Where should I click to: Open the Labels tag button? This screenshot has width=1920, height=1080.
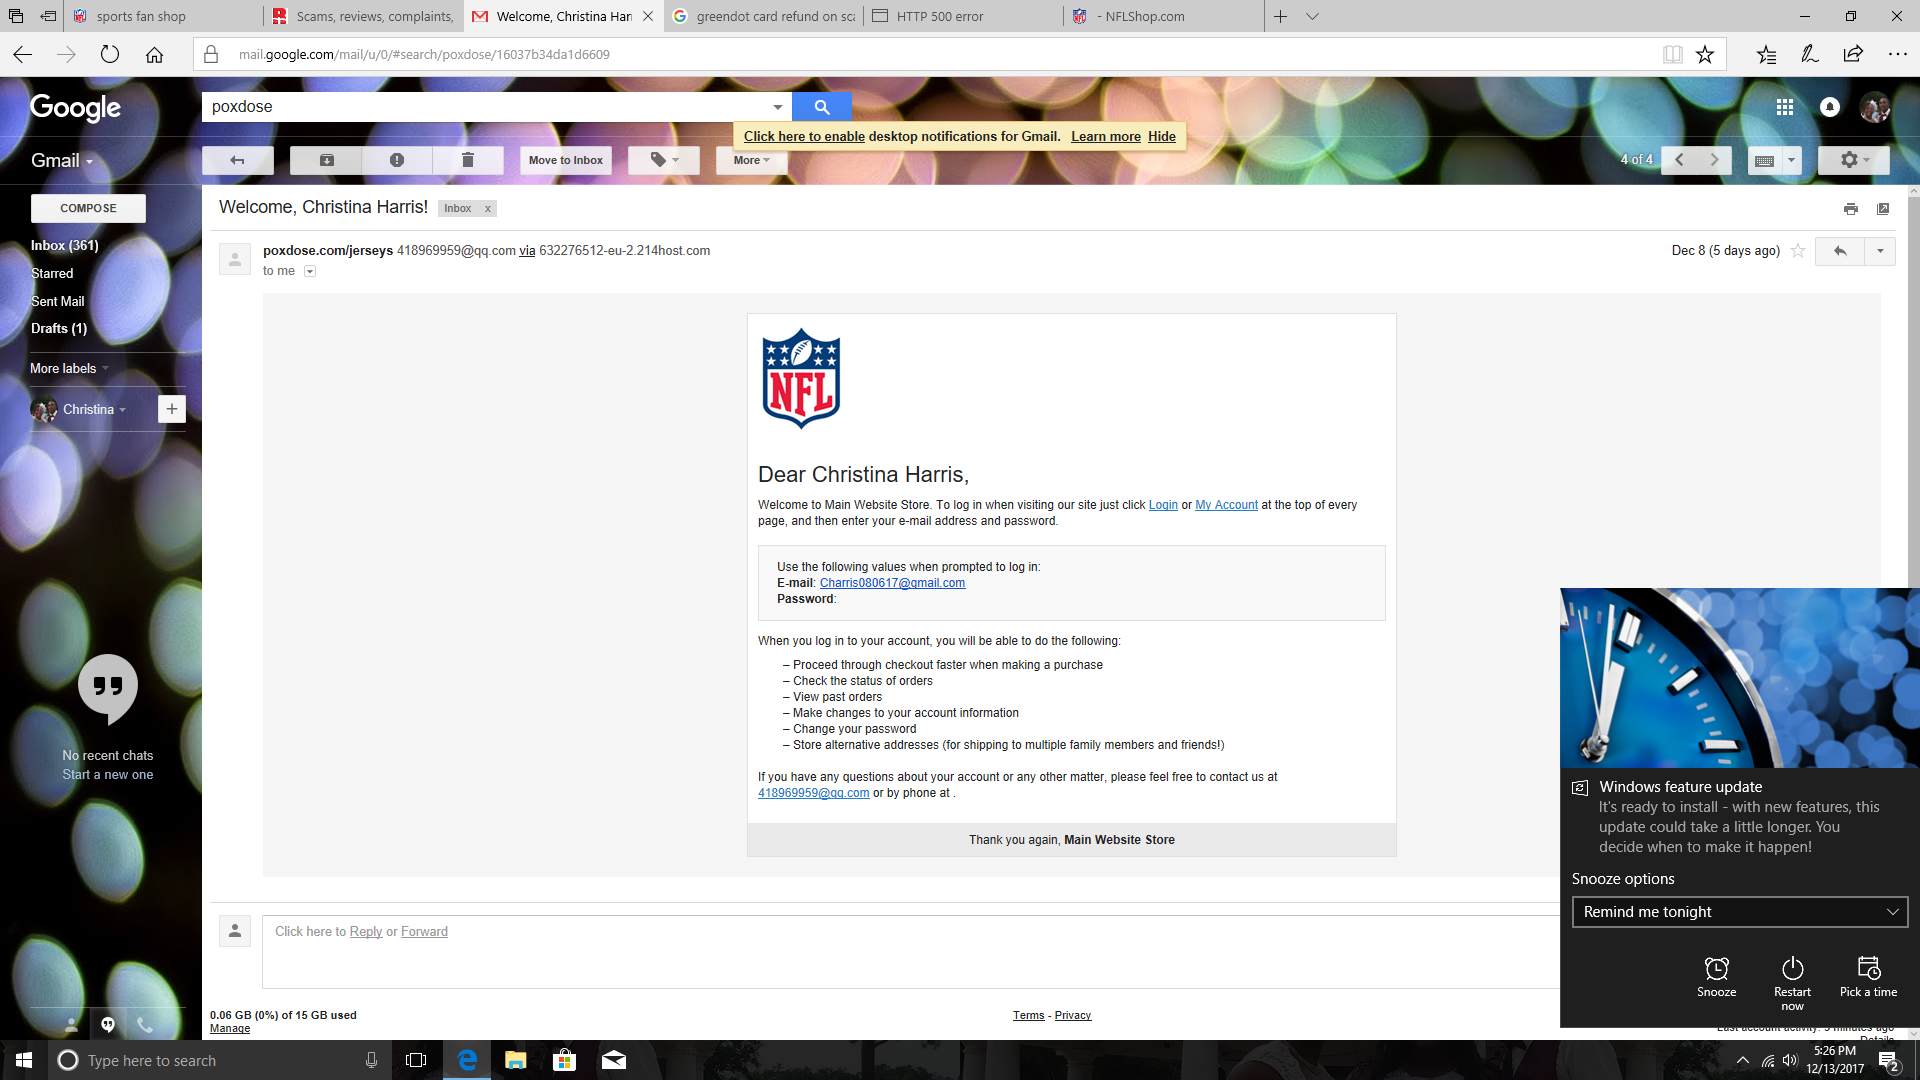point(664,160)
